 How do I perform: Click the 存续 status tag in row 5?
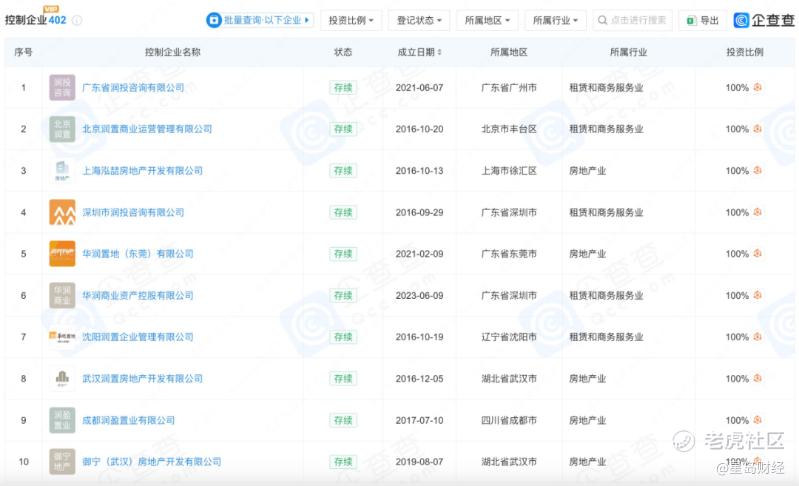343,254
